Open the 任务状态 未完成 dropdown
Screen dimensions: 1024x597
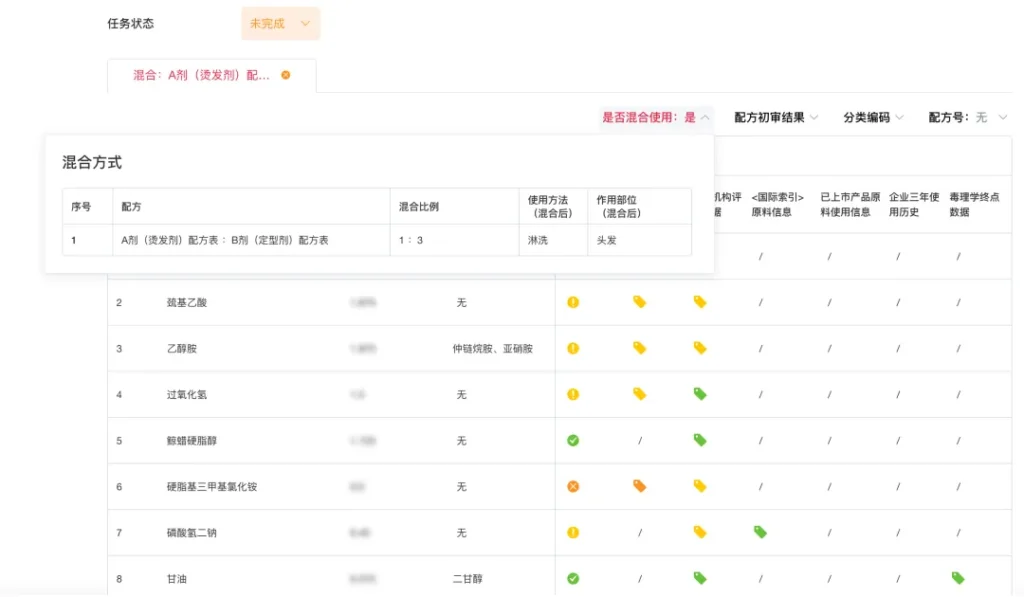coord(280,23)
